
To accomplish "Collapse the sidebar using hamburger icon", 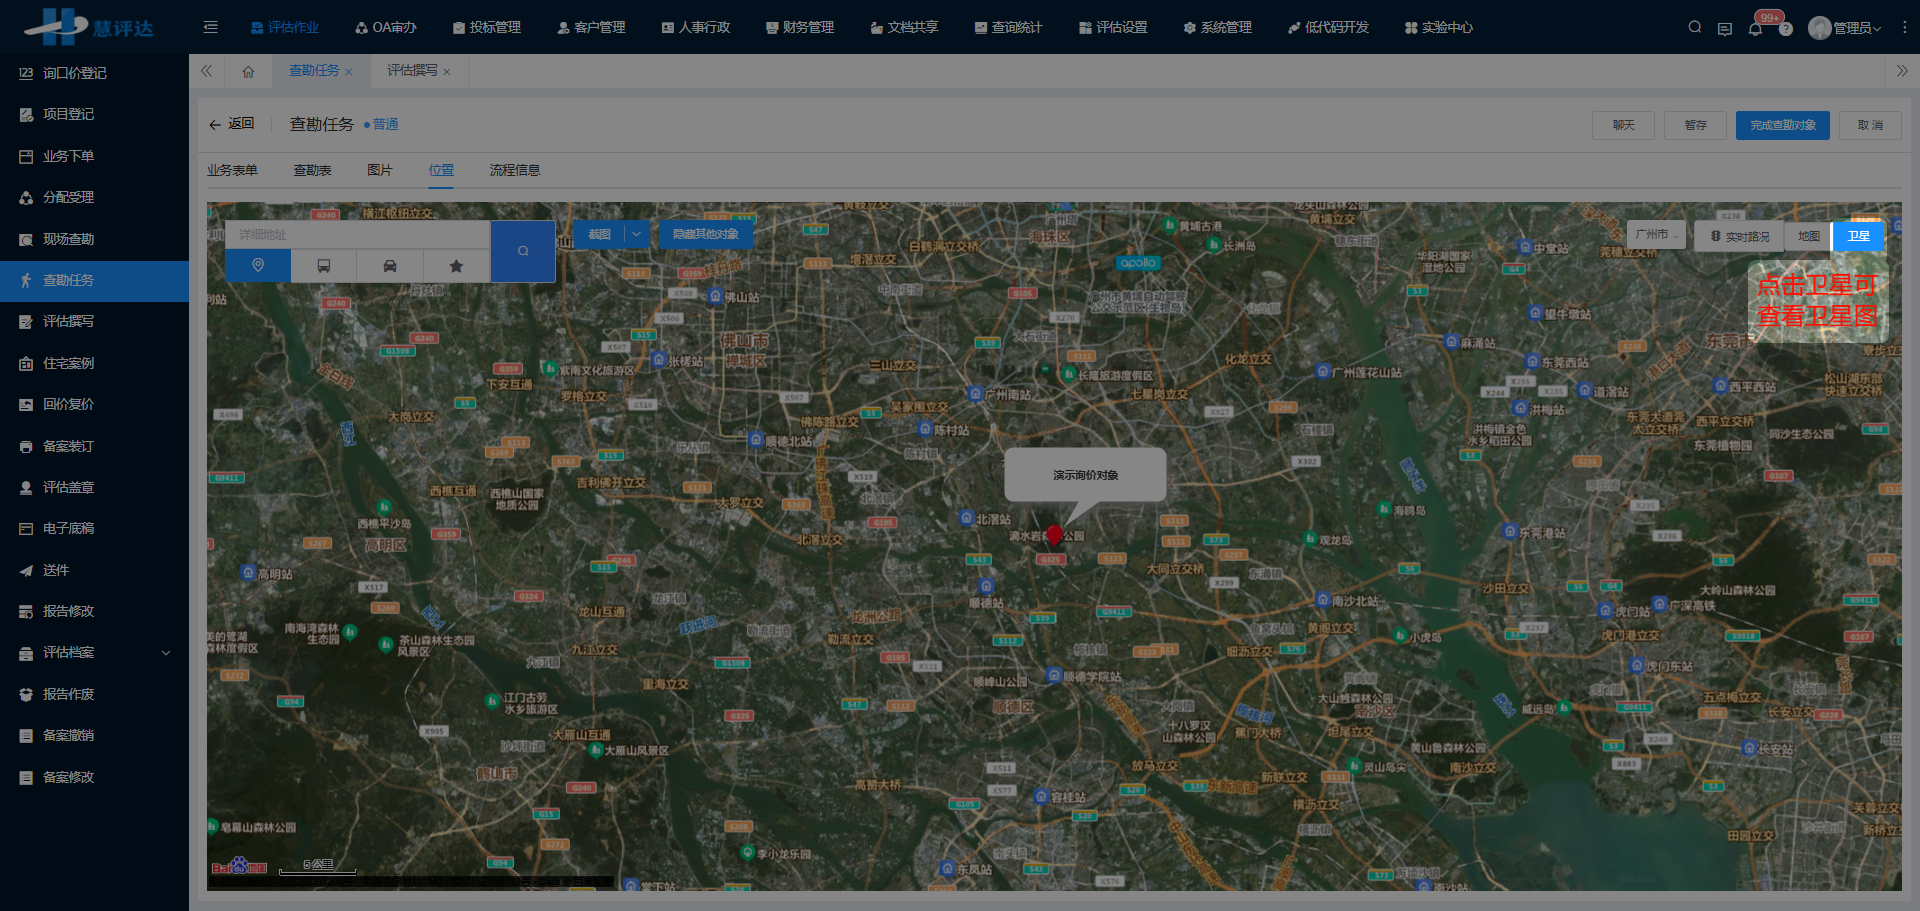I will point(210,27).
